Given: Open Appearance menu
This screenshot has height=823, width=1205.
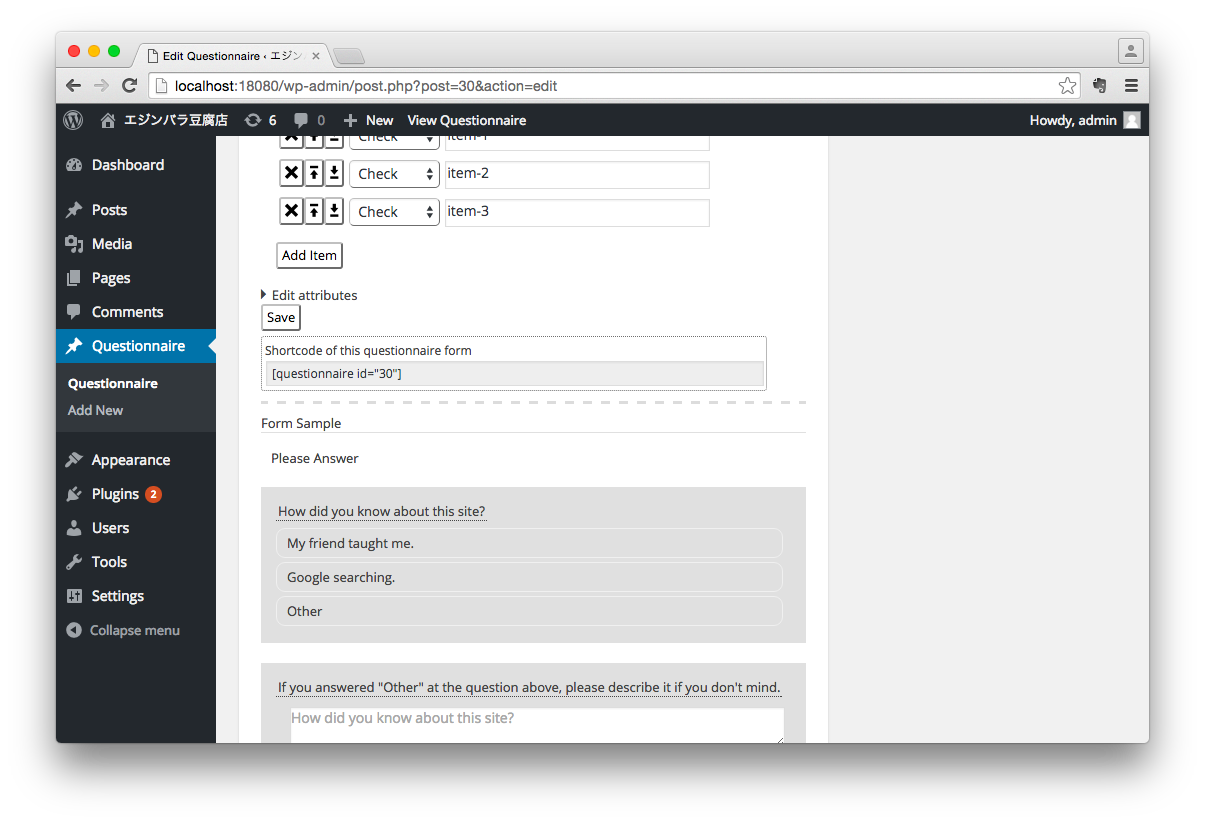Looking at the screenshot, I should click(136, 460).
